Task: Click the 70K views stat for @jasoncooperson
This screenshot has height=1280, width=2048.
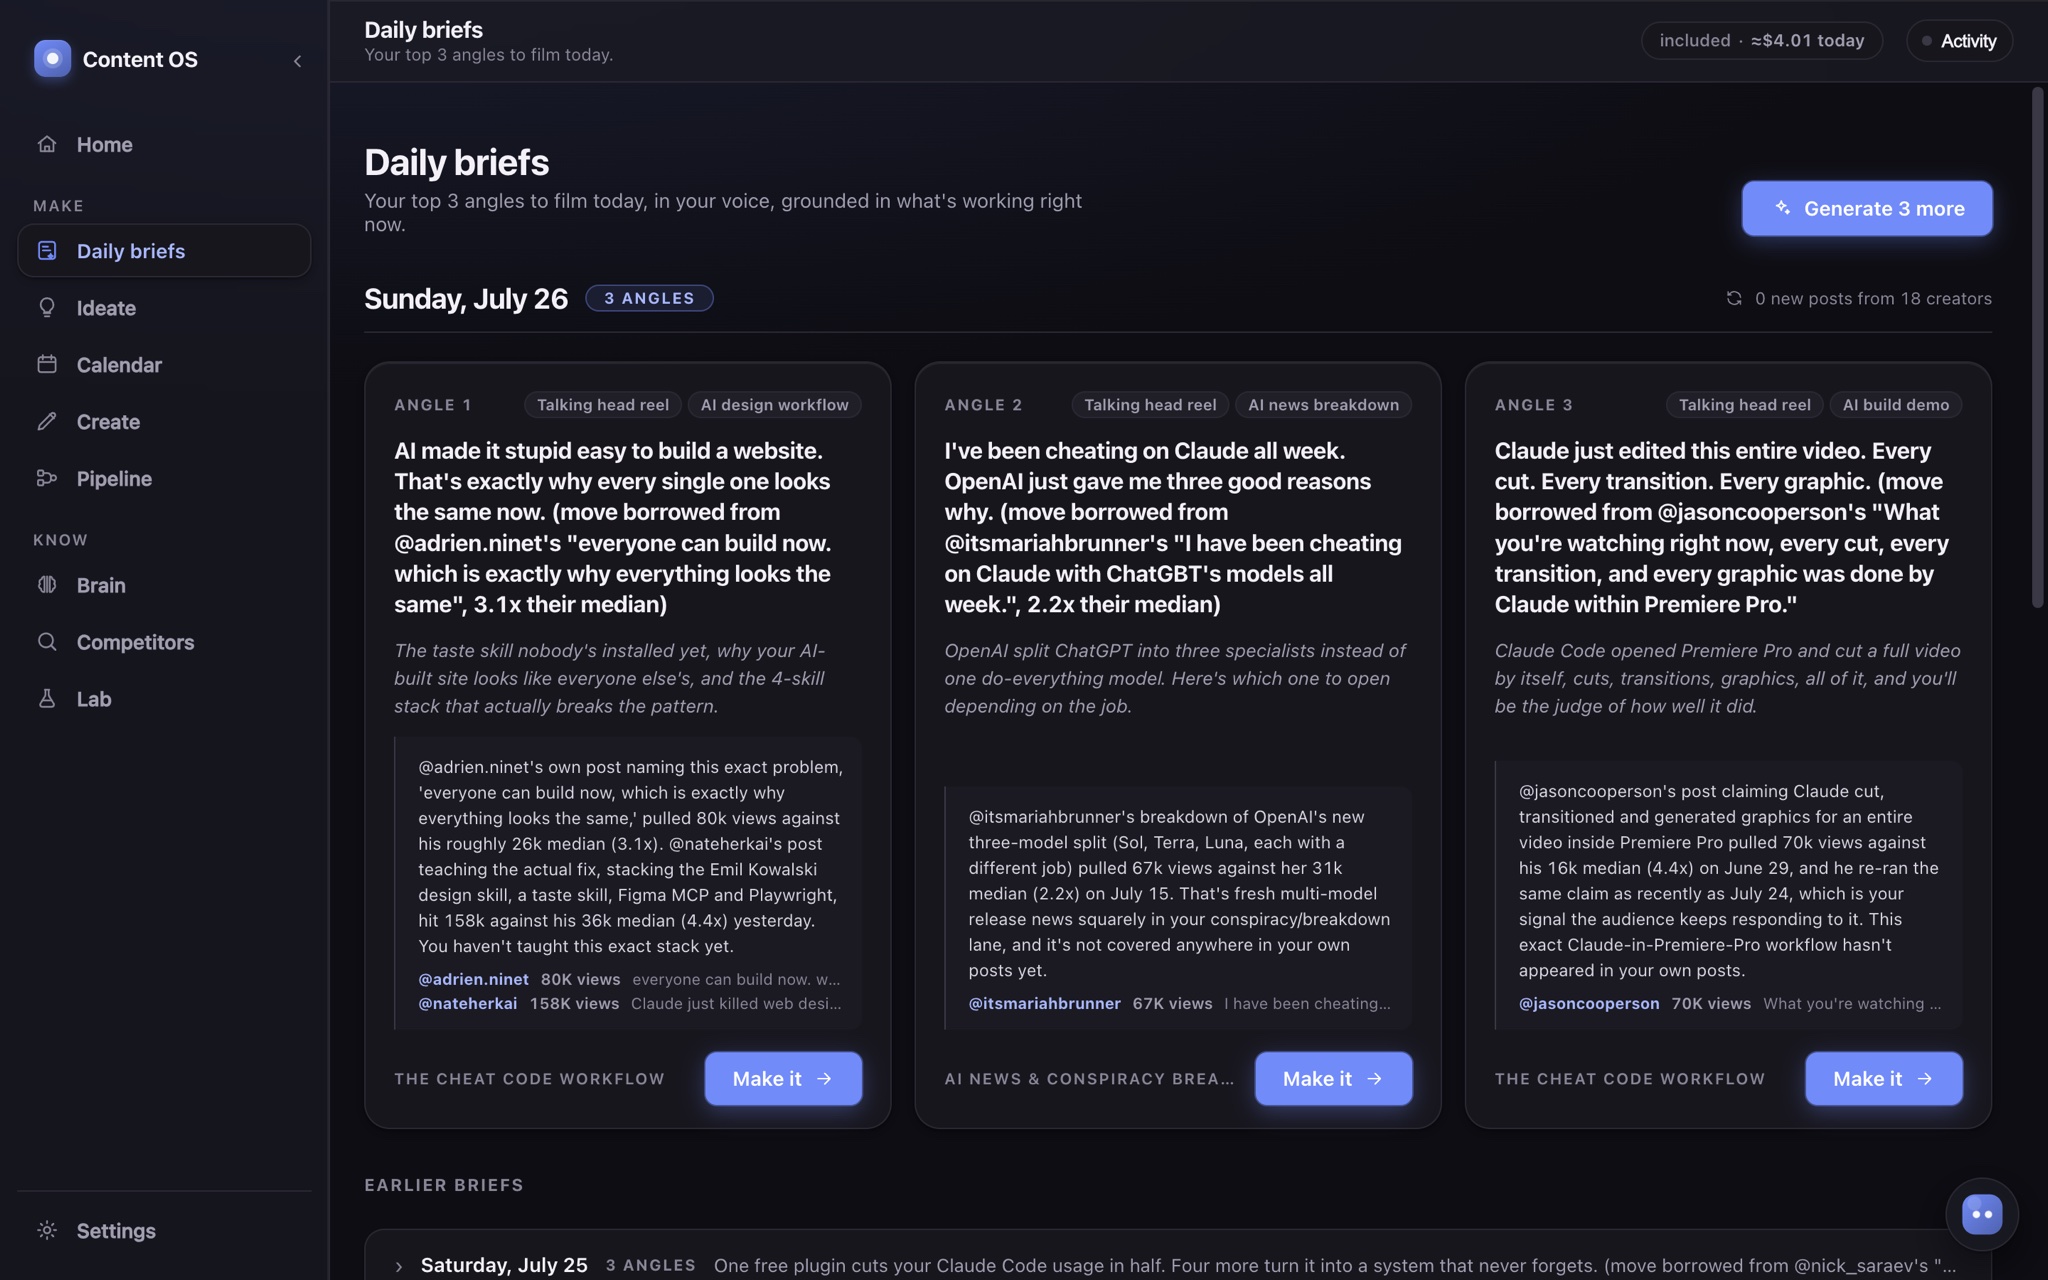Action: tap(1711, 1003)
